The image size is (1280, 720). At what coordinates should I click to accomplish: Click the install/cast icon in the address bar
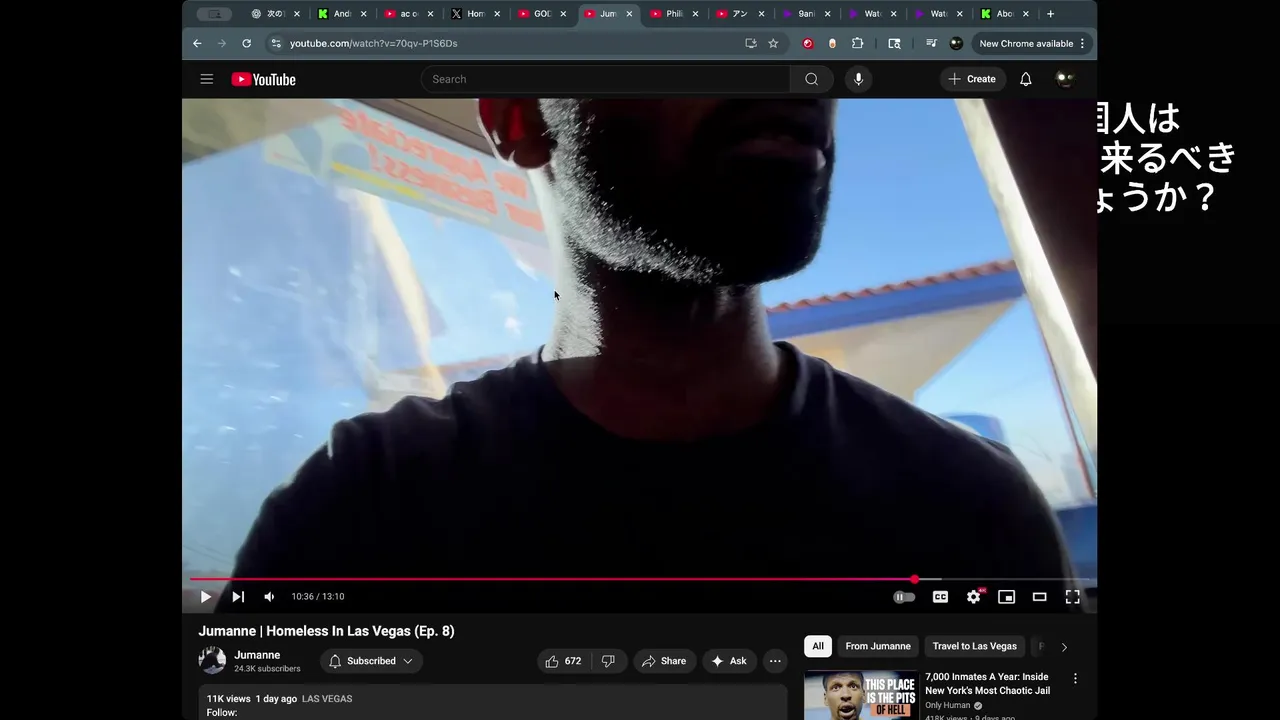click(x=751, y=43)
